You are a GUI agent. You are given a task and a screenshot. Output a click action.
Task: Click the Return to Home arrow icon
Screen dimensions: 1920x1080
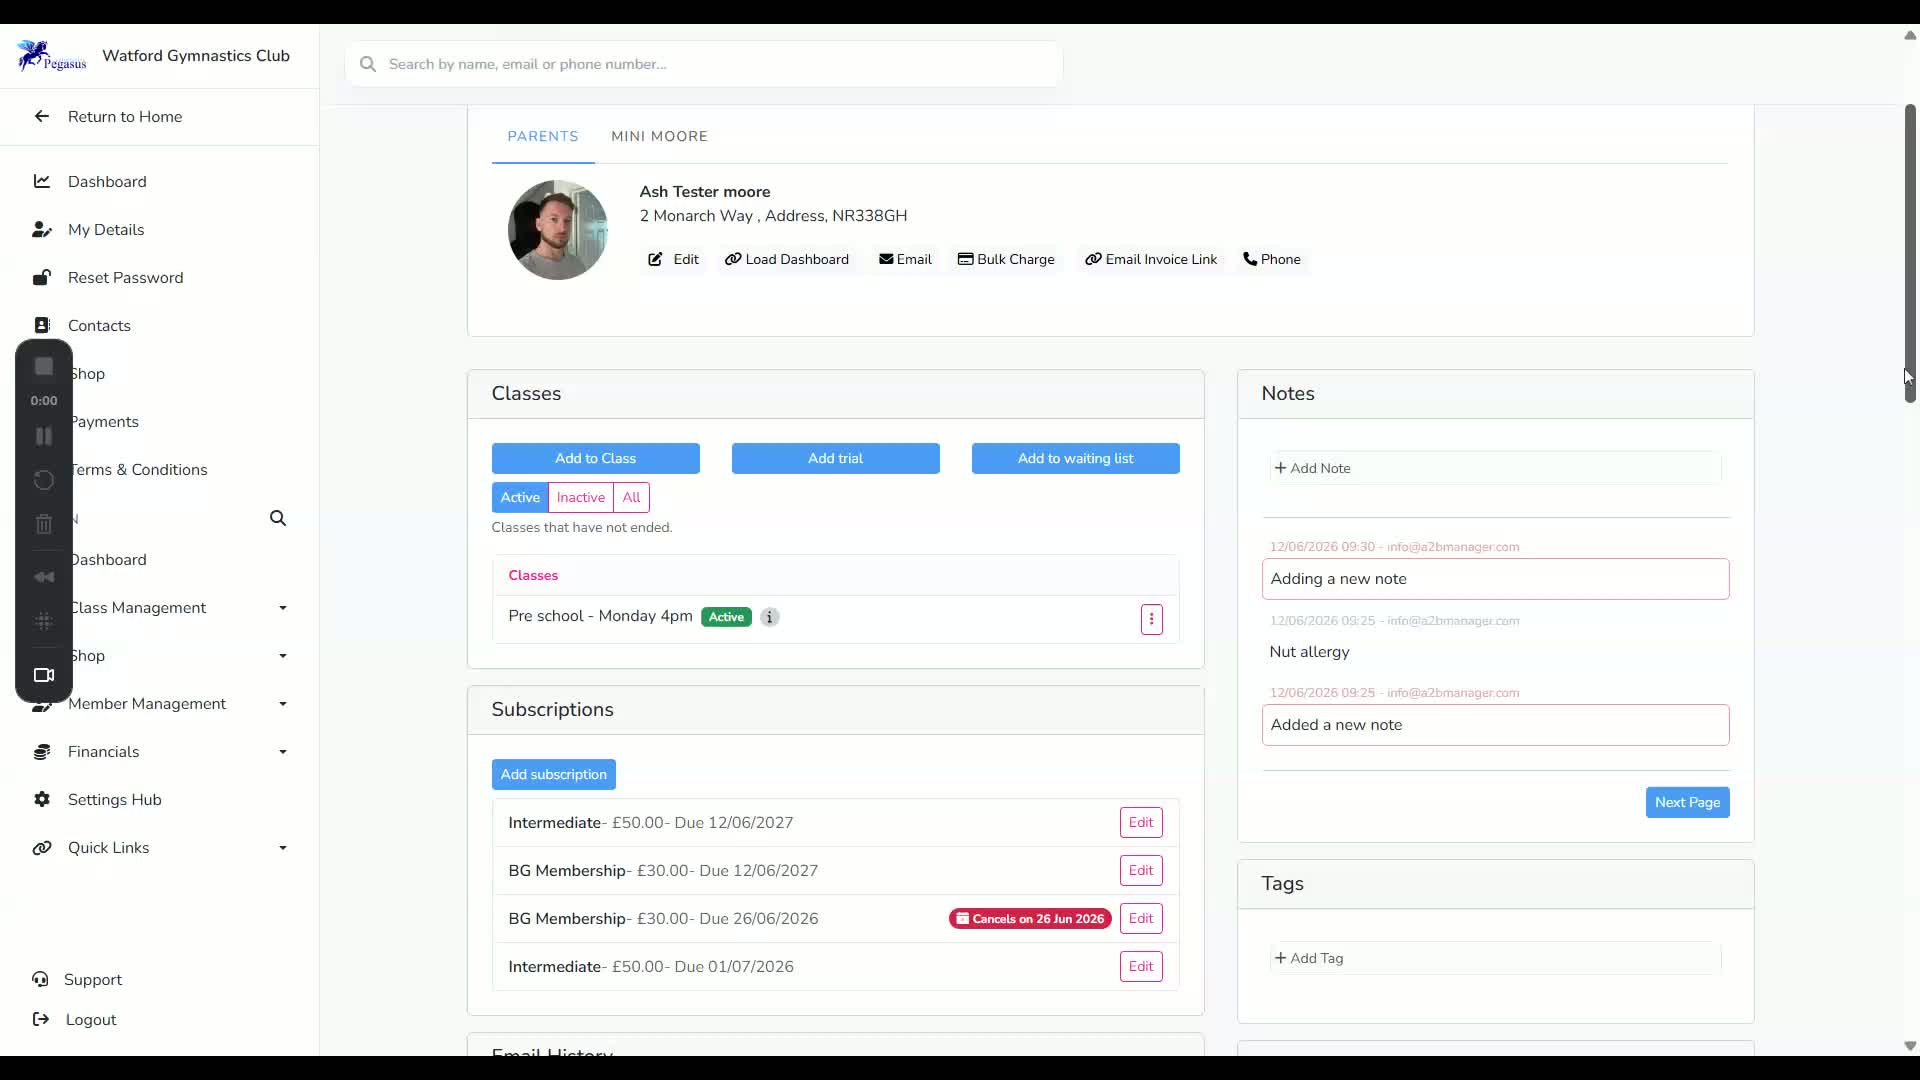(x=41, y=116)
